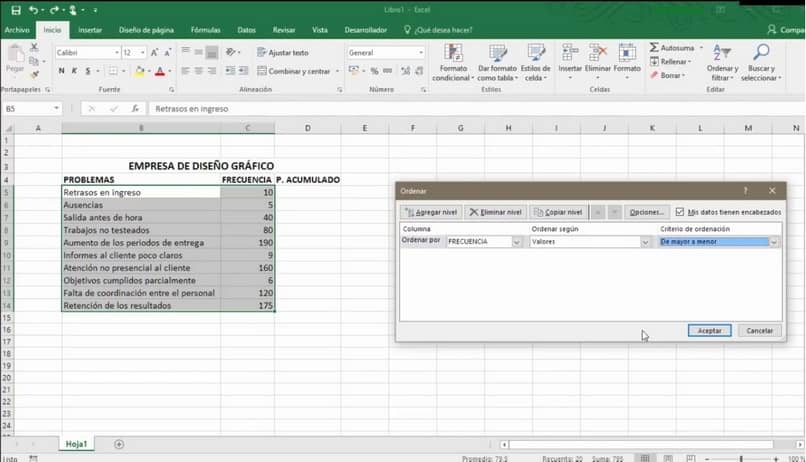
Task: Increase decimal places icon
Action: point(406,71)
